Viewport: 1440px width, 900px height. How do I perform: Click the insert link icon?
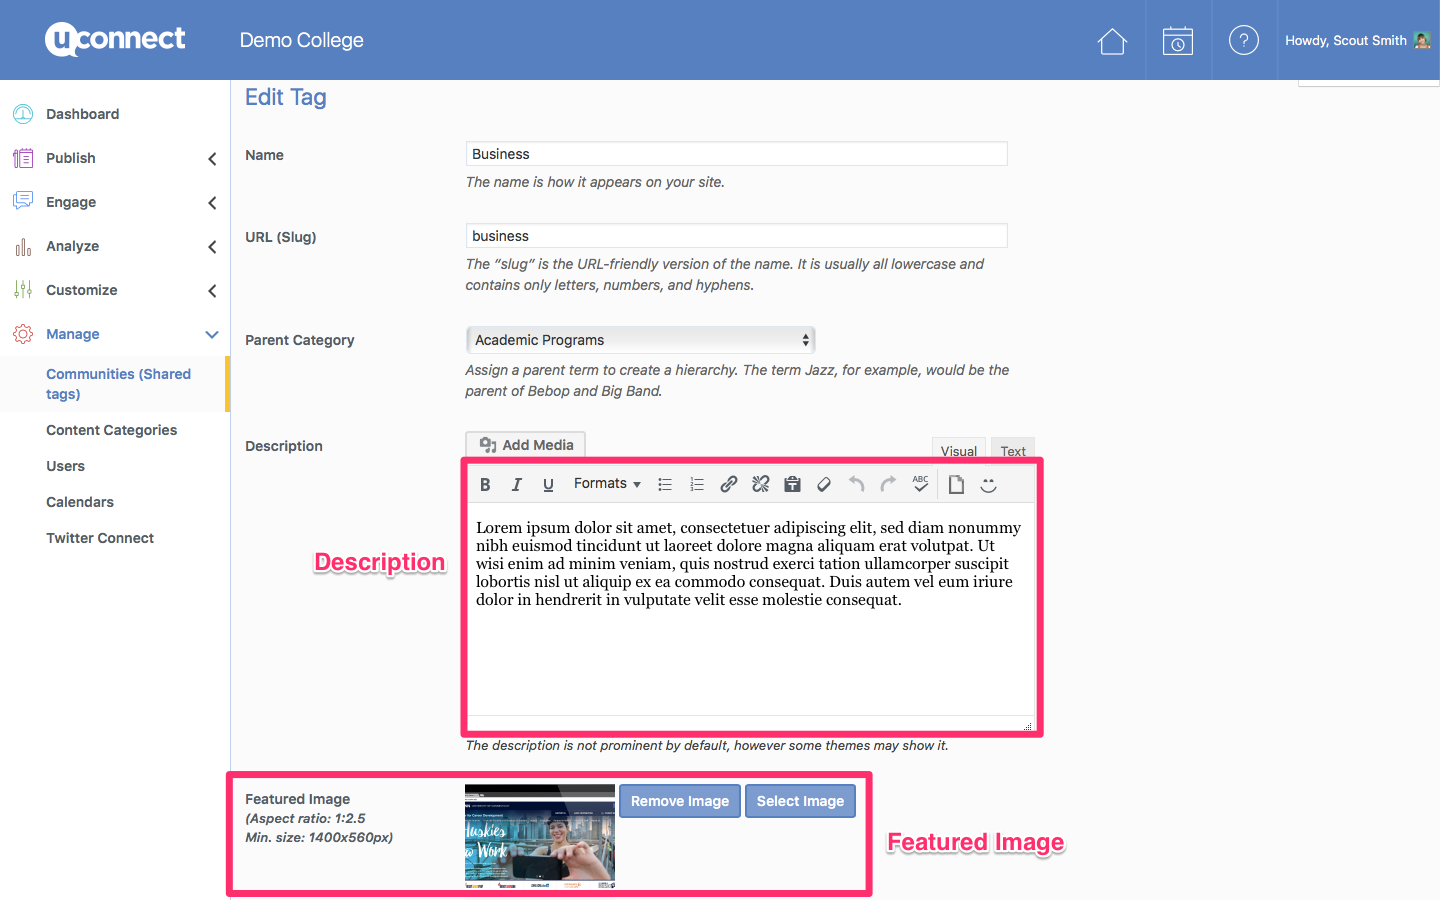pos(729,485)
